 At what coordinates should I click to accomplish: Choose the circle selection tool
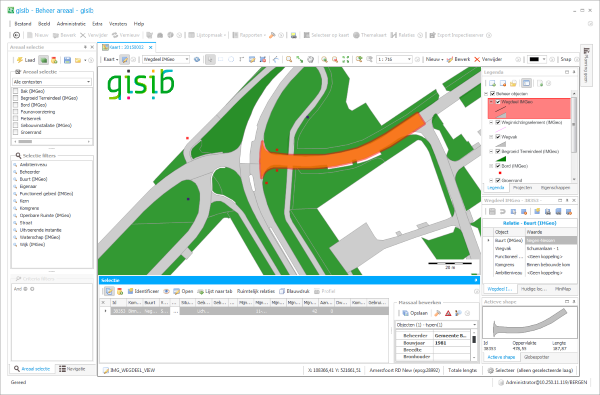click(231, 59)
